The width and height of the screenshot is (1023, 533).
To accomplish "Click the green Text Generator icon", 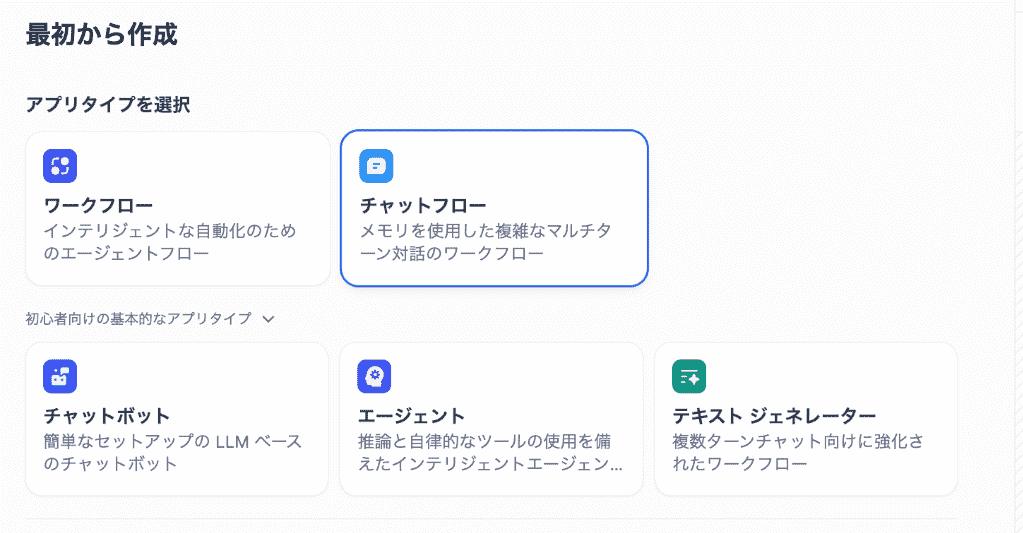I will [x=689, y=376].
